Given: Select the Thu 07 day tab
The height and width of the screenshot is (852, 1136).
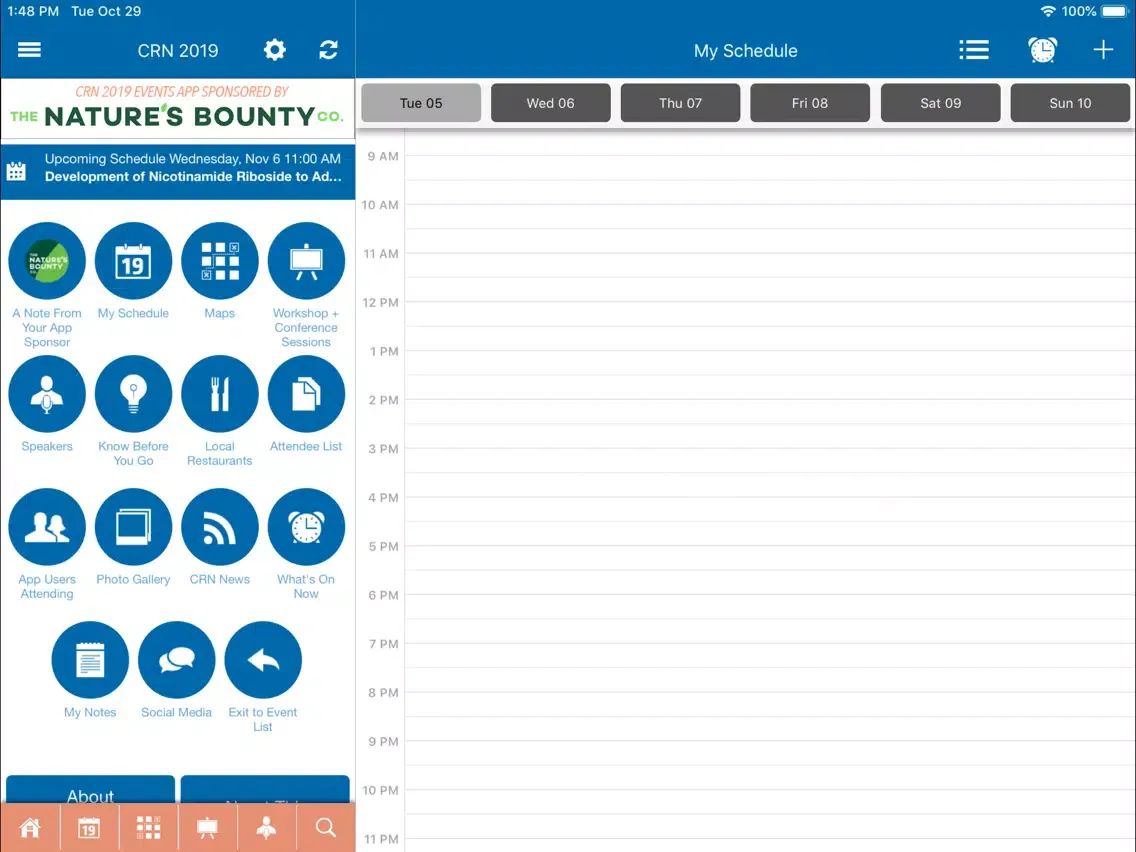Looking at the screenshot, I should 680,103.
